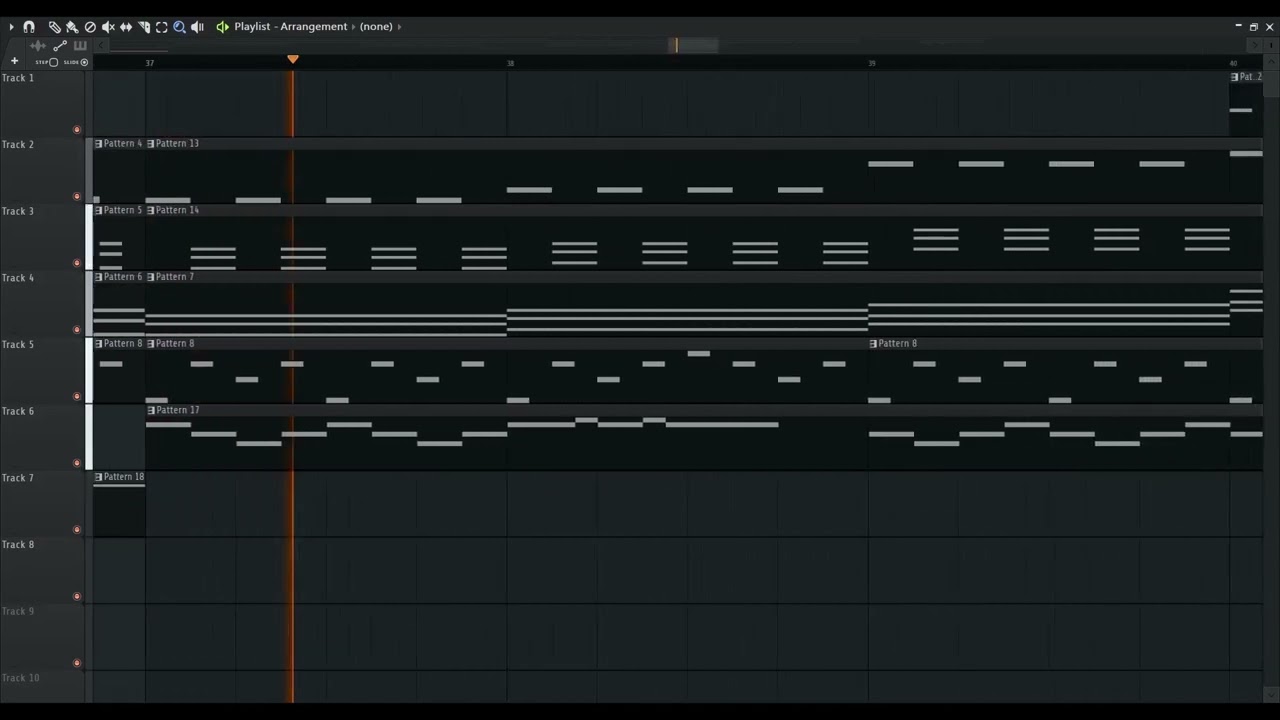Click the plus add-track button
The height and width of the screenshot is (720, 1280).
pyautogui.click(x=14, y=62)
